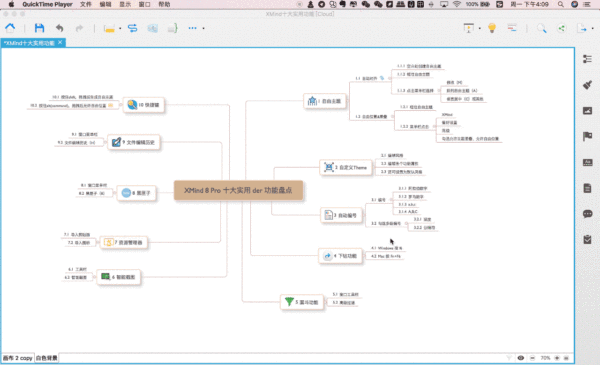
Task: Select topic 5 with the green funnel icon
Action: pos(302,302)
